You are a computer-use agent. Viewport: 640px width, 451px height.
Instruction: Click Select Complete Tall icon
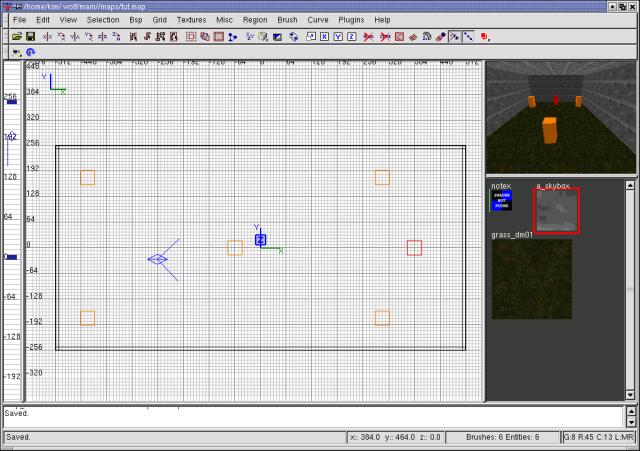pyautogui.click(x=133, y=37)
